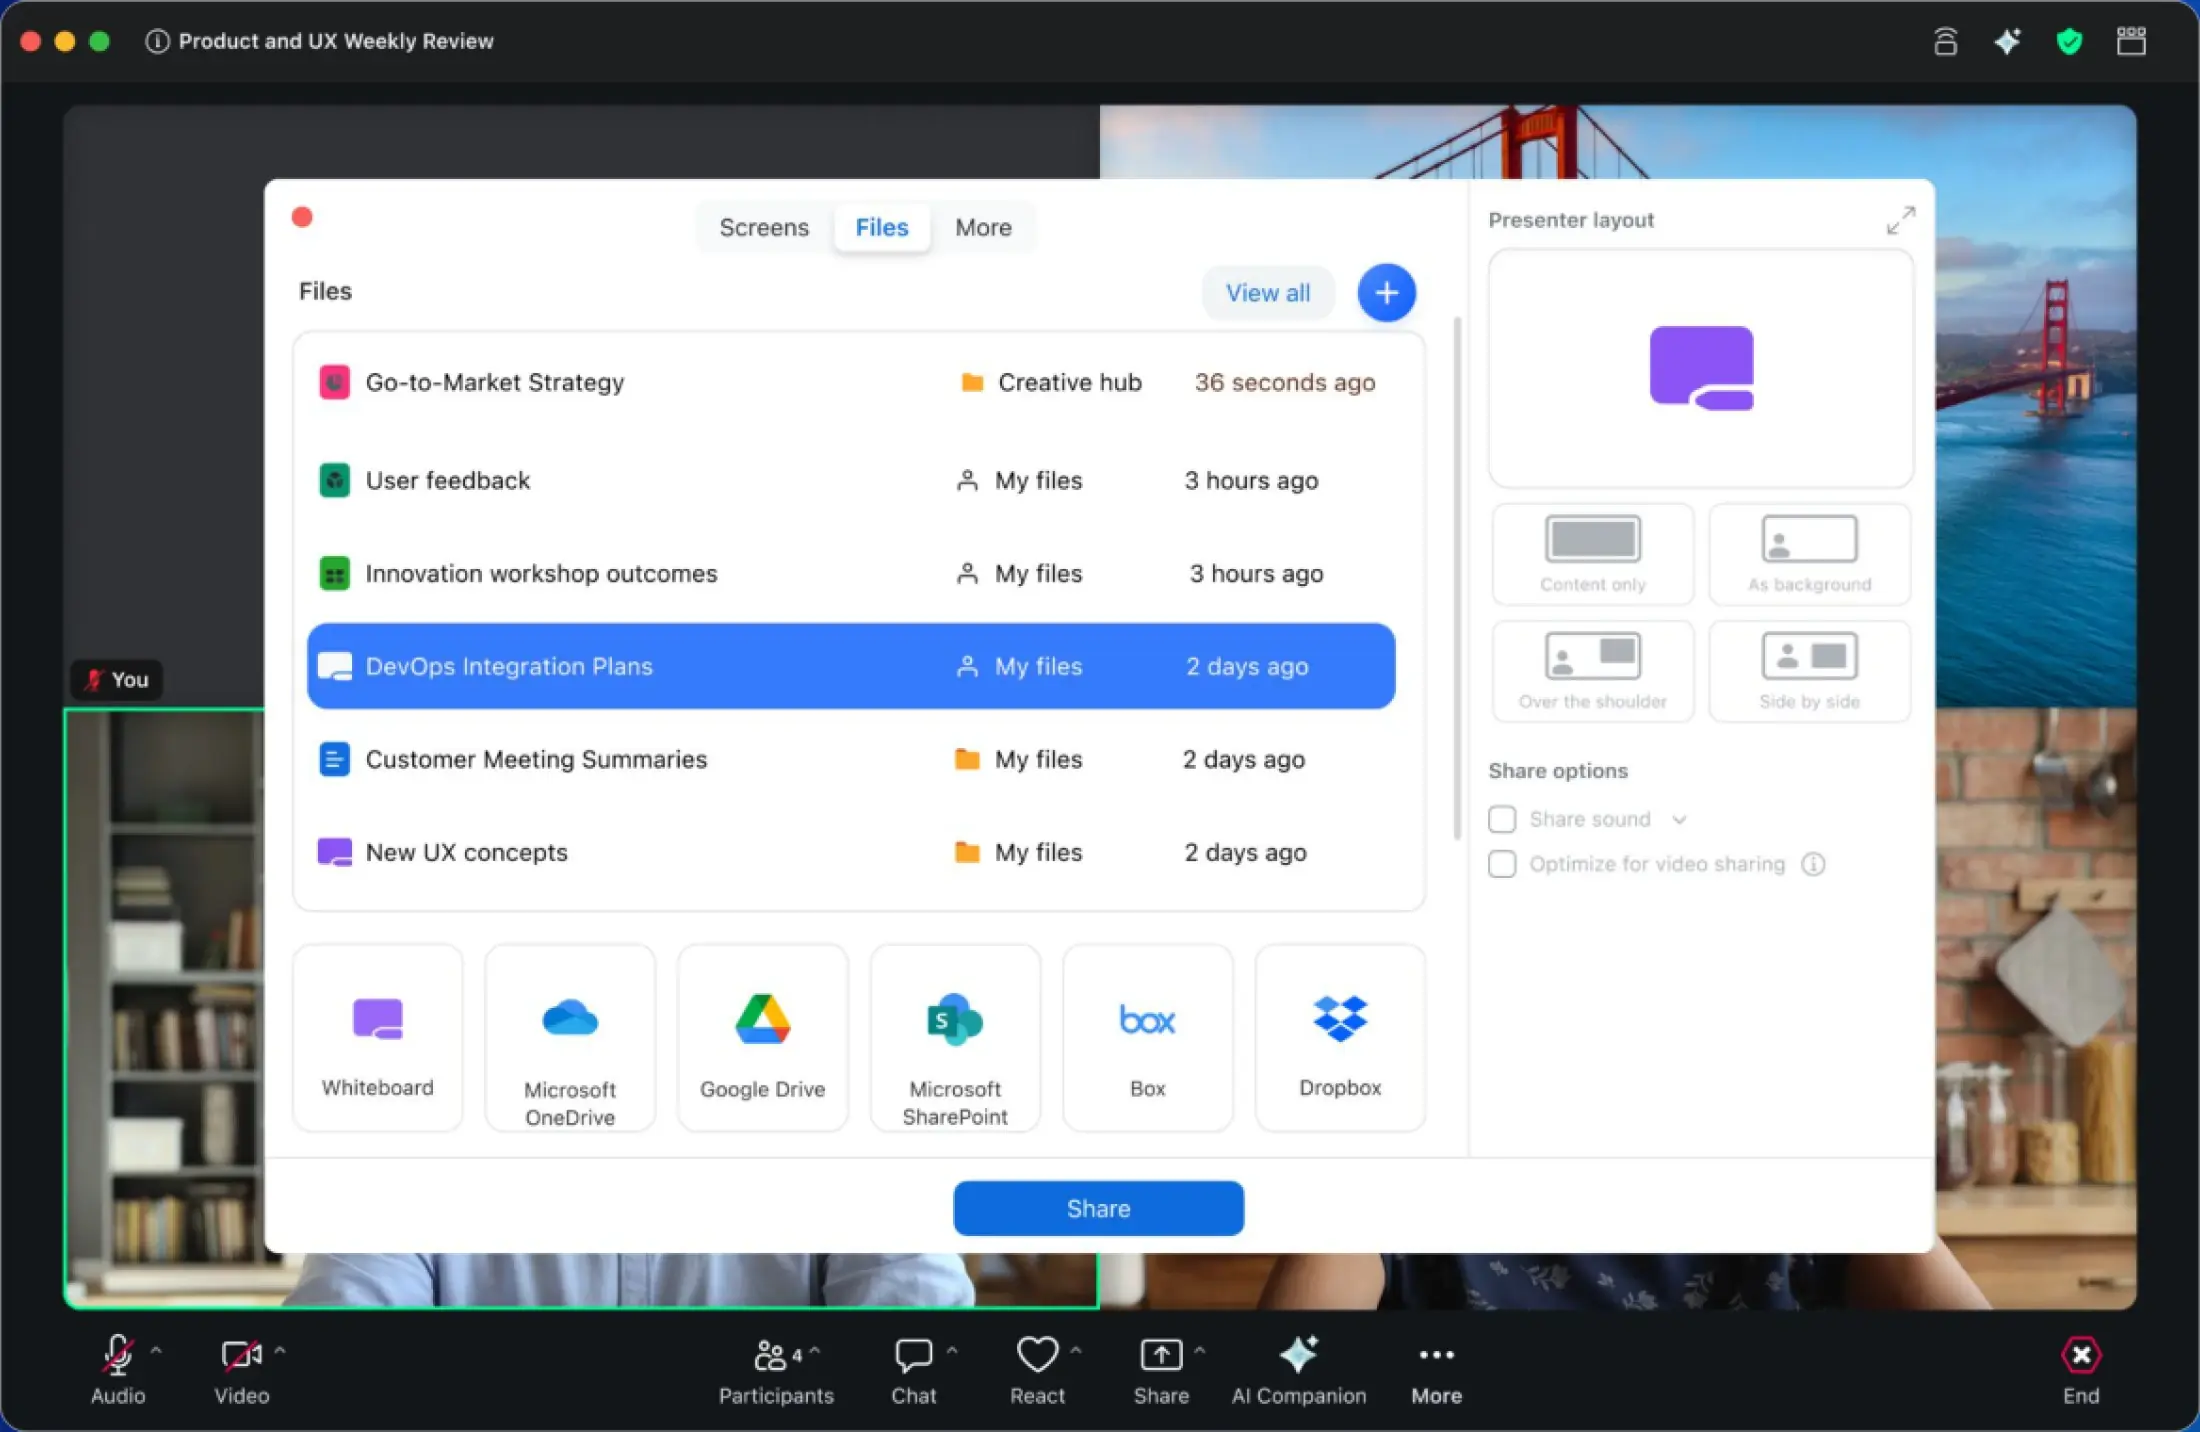Click the meeting info icon beside title
The image size is (2200, 1432).
coord(157,41)
